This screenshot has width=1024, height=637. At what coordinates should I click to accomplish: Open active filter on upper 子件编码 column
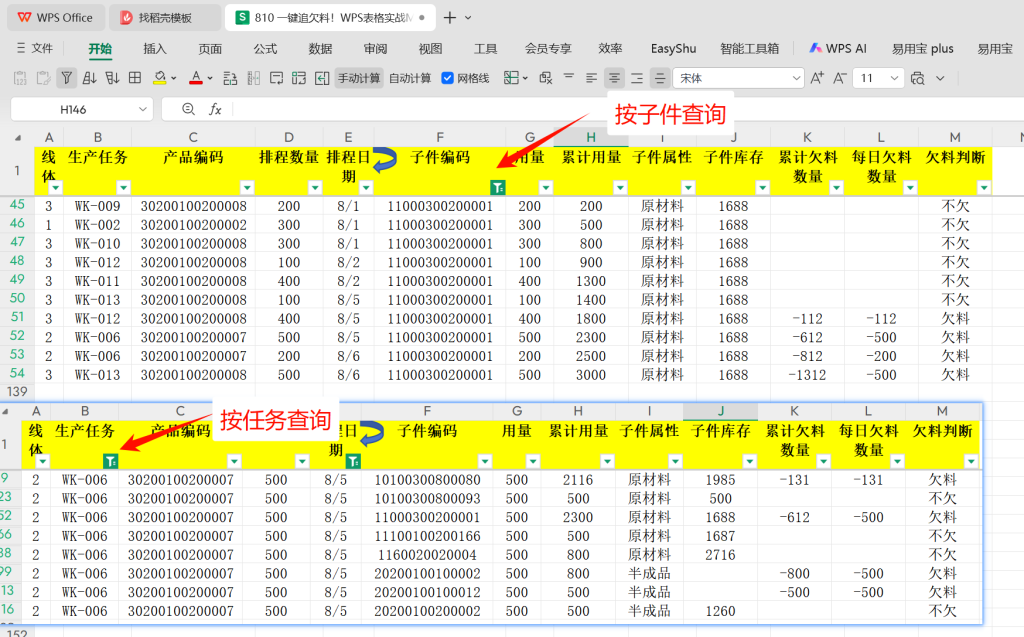click(x=498, y=188)
